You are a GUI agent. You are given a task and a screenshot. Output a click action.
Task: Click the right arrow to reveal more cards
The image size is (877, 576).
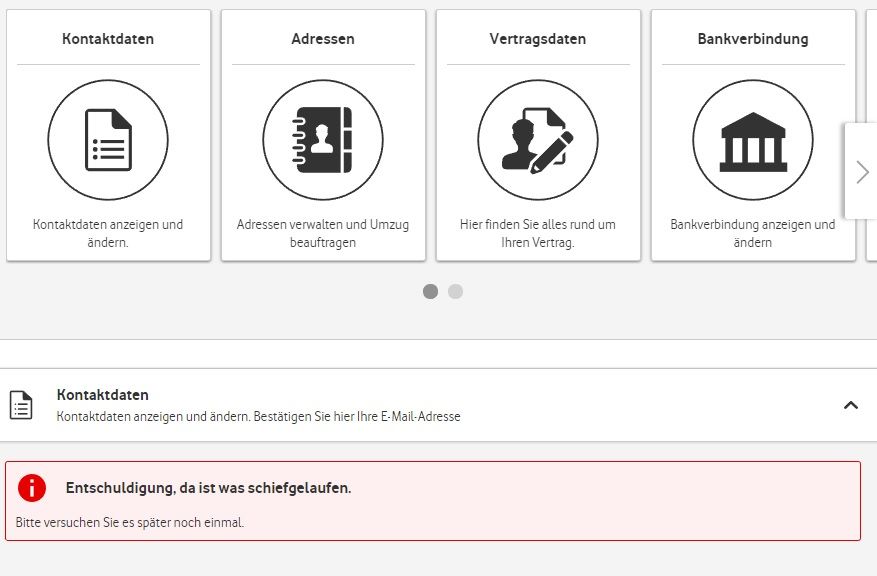[x=862, y=172]
